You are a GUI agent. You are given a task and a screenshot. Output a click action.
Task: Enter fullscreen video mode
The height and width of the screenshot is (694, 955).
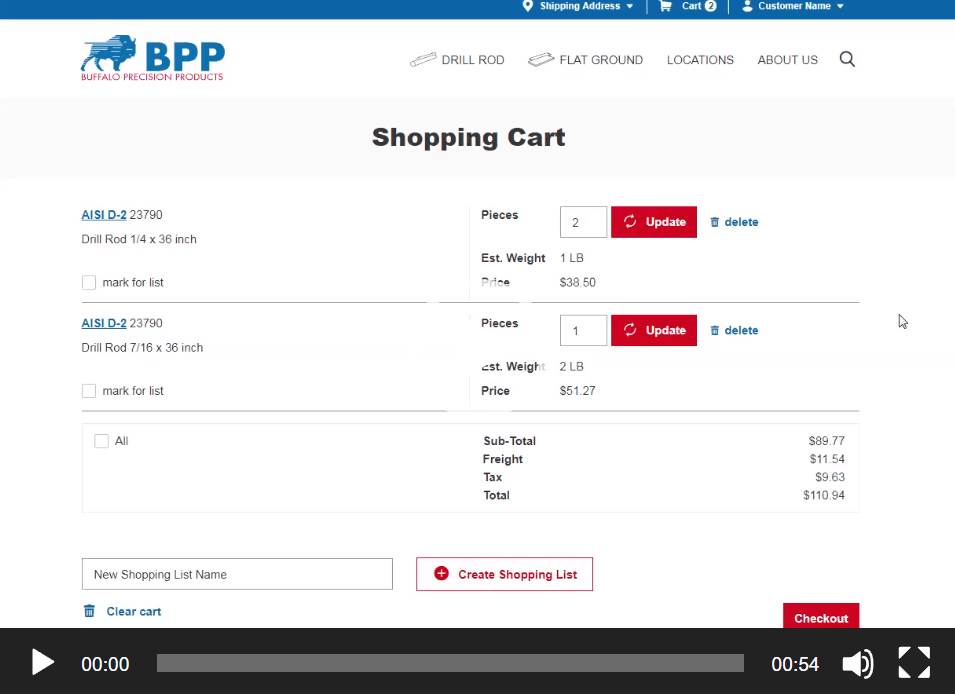913,662
